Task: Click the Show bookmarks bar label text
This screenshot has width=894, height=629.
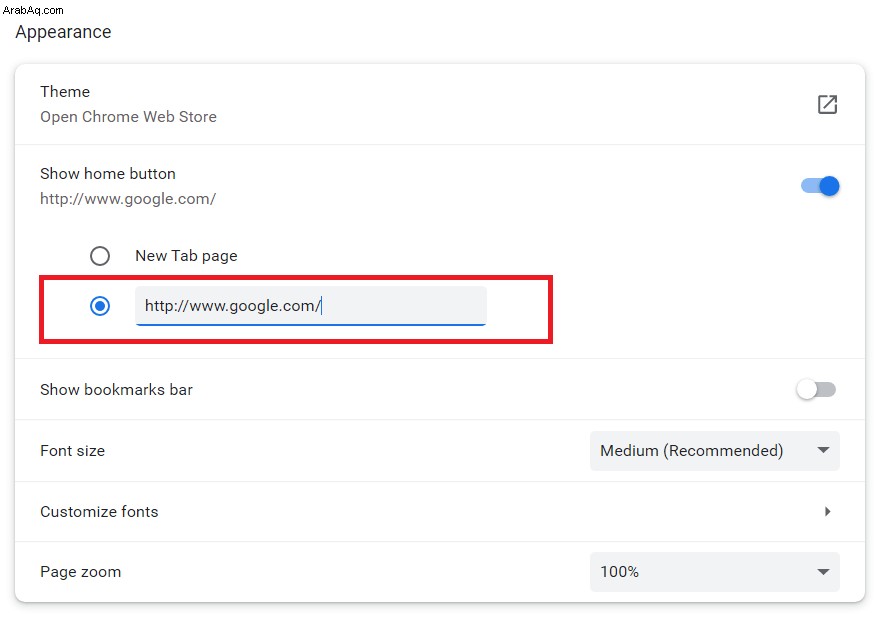Action: pos(116,389)
